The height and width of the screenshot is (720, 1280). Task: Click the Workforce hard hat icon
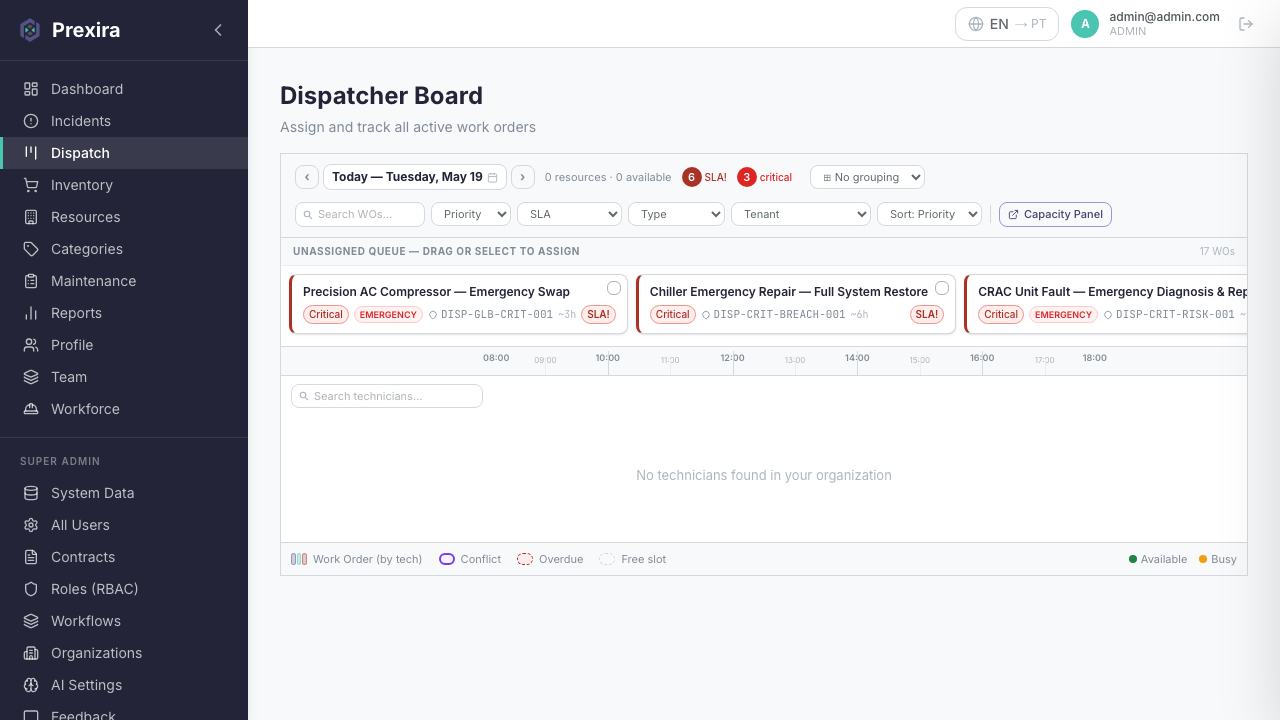click(x=31, y=409)
